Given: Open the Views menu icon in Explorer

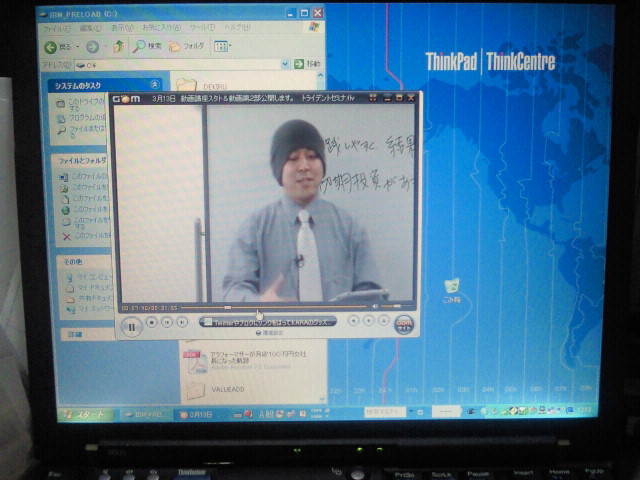Looking at the screenshot, I should [222, 46].
